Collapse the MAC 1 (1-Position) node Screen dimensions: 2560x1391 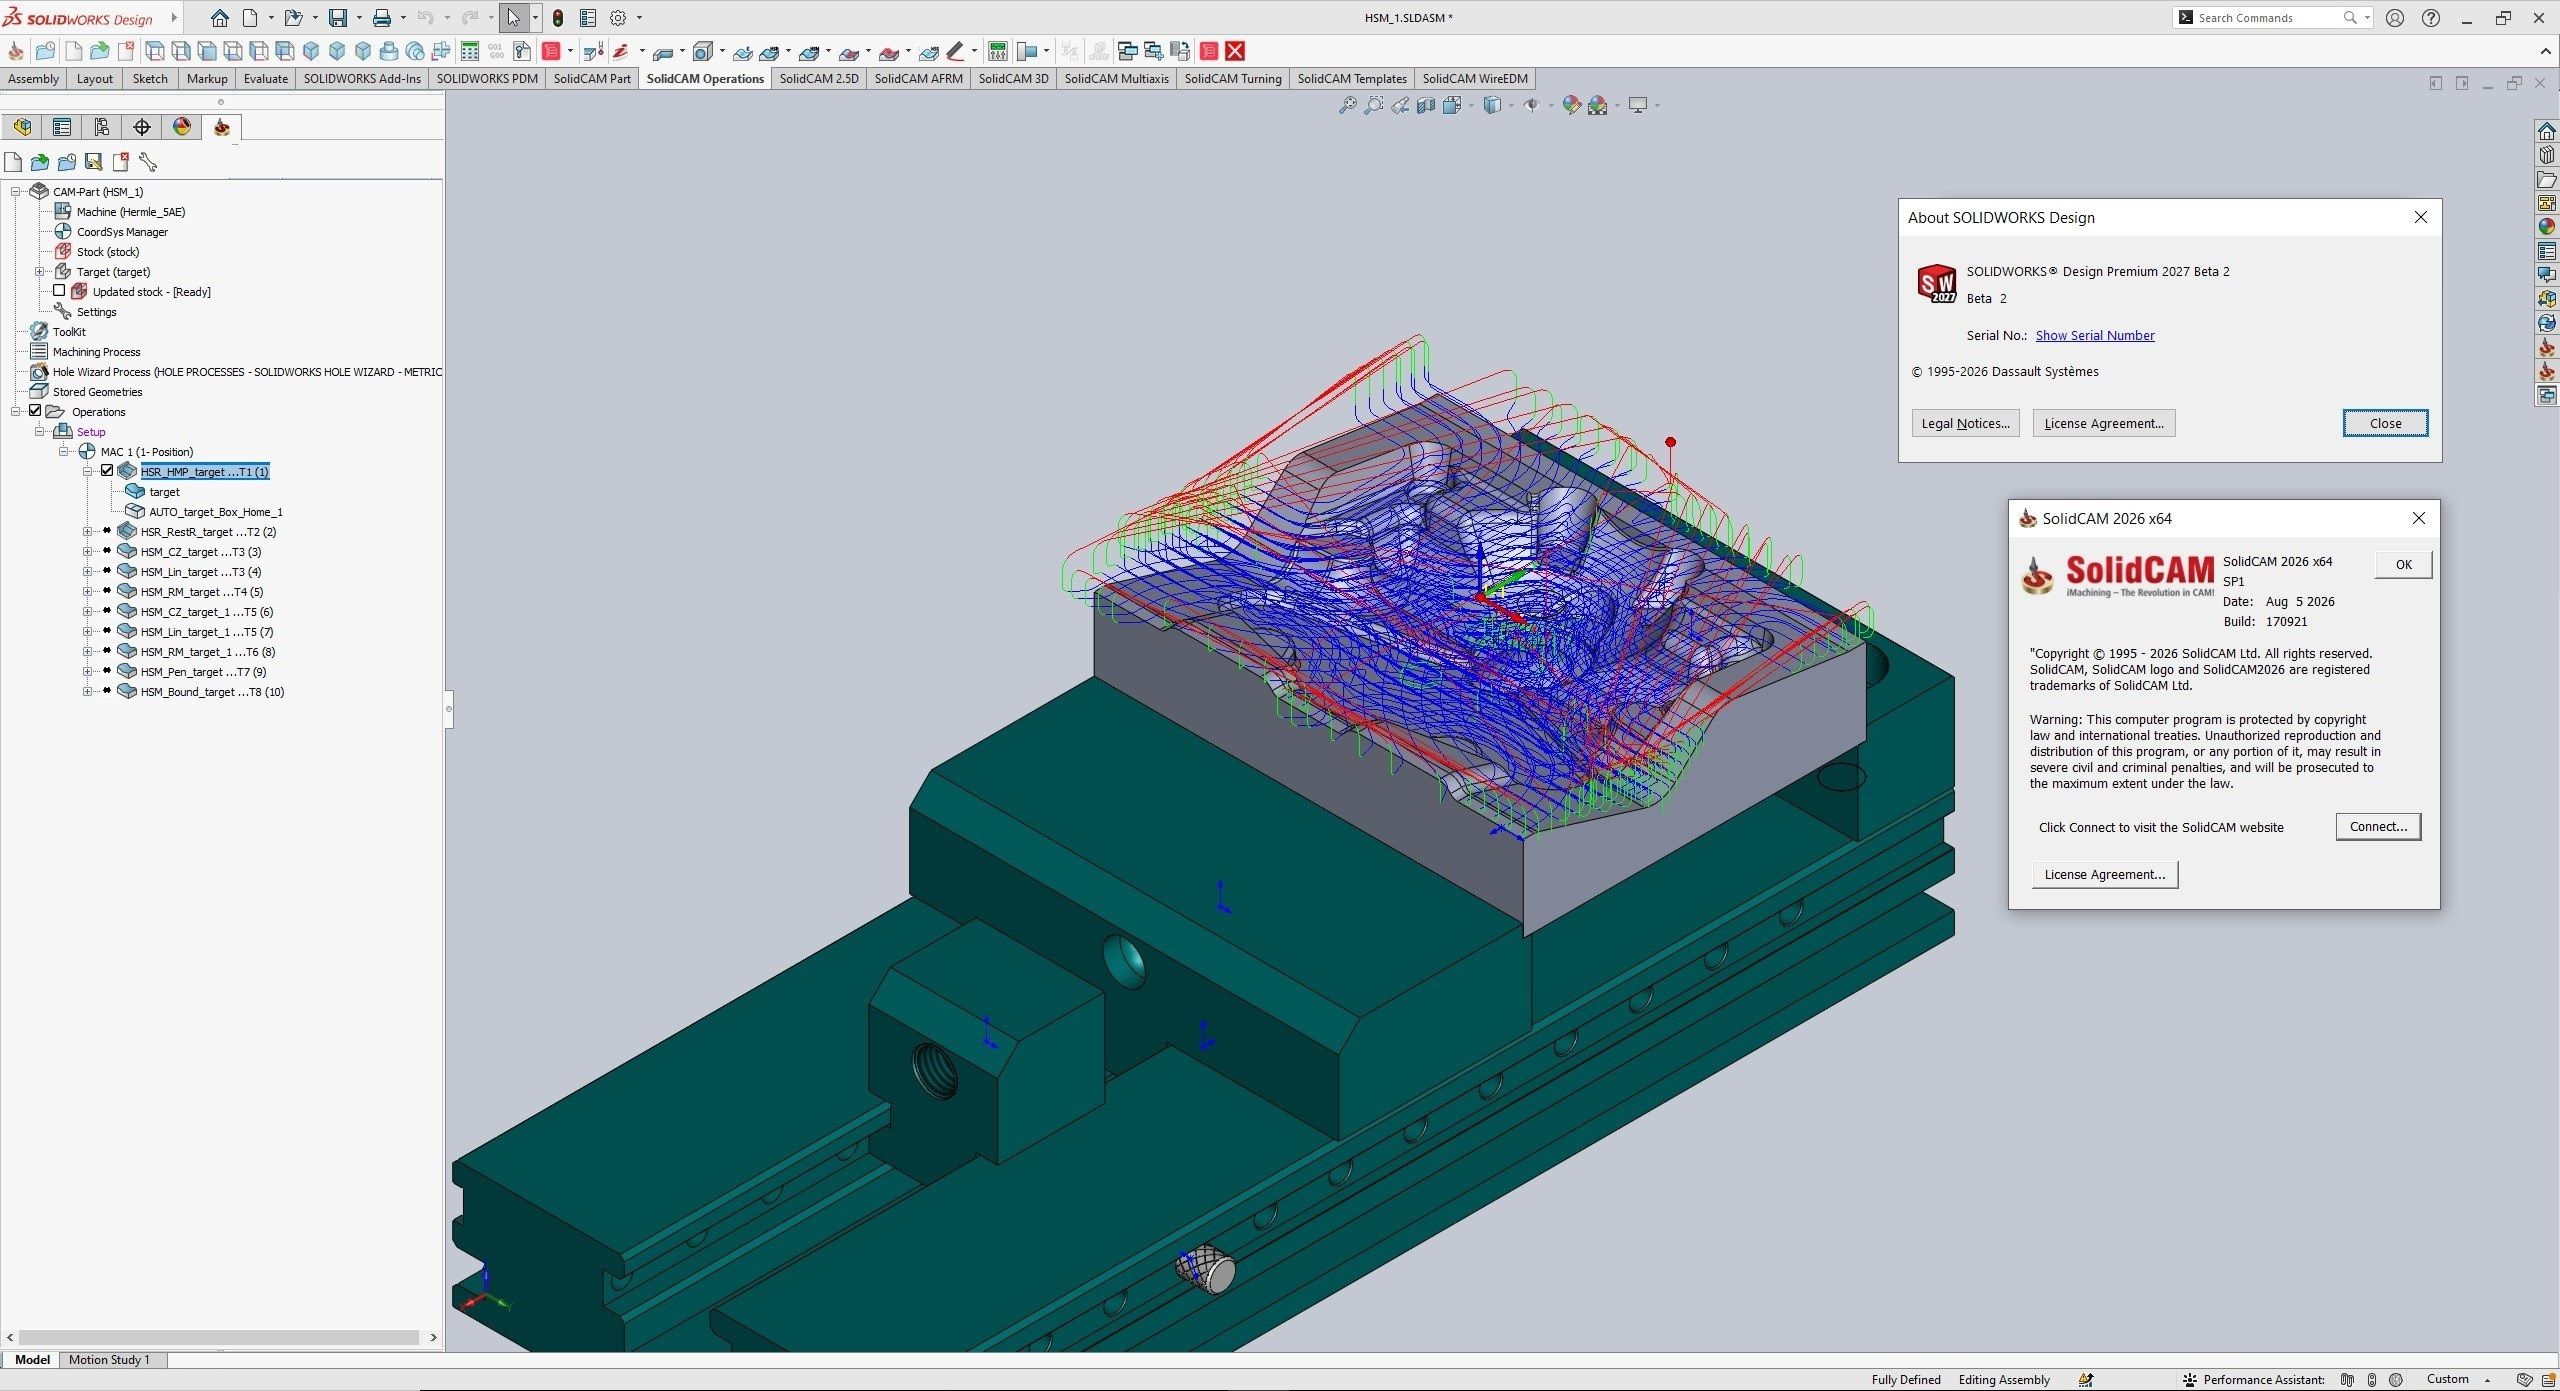click(64, 451)
